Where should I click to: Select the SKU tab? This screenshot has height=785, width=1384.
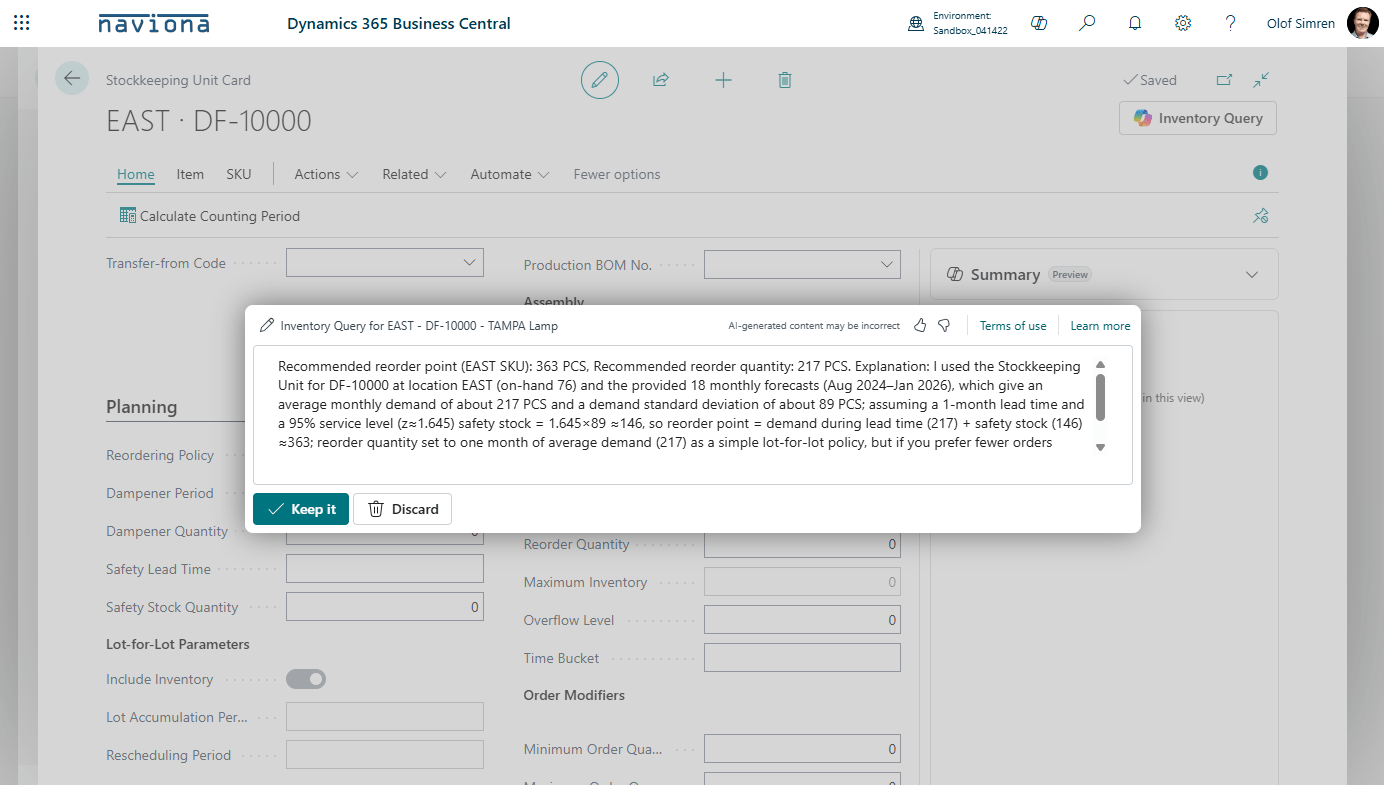pyautogui.click(x=239, y=174)
